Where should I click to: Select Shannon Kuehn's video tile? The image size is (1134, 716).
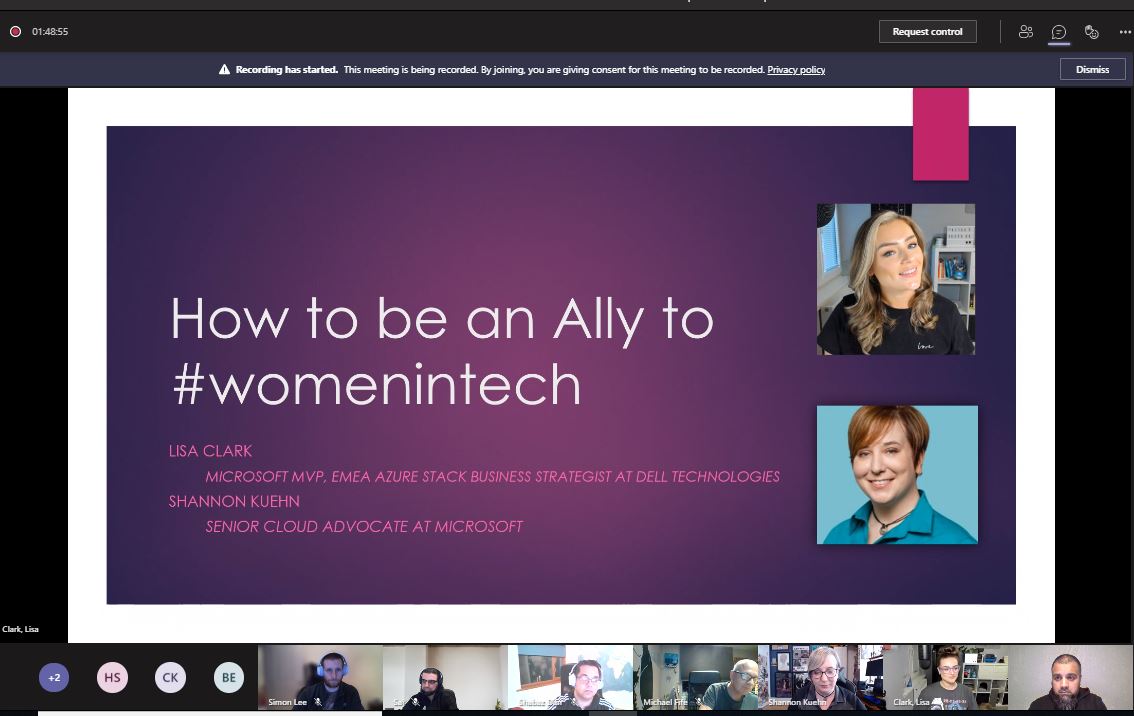coord(820,677)
